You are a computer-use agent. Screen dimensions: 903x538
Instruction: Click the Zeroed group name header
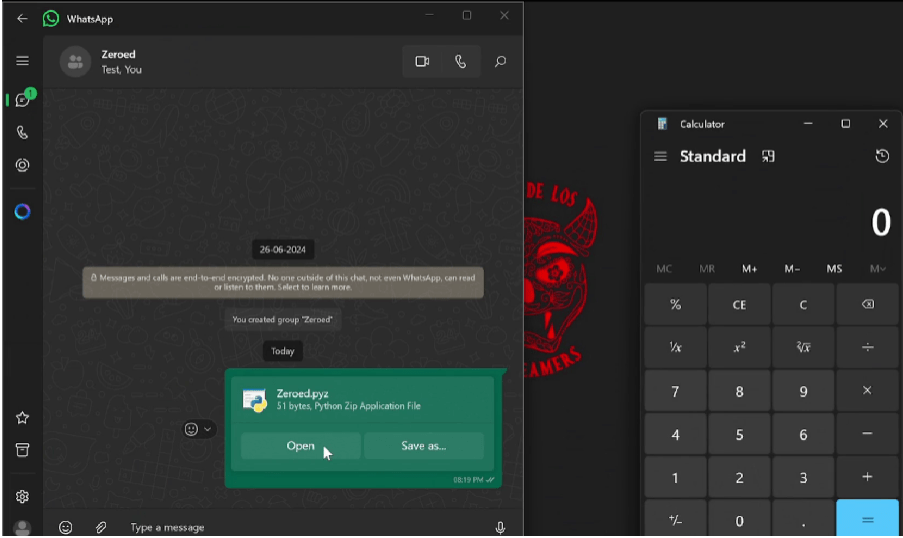[x=119, y=54]
